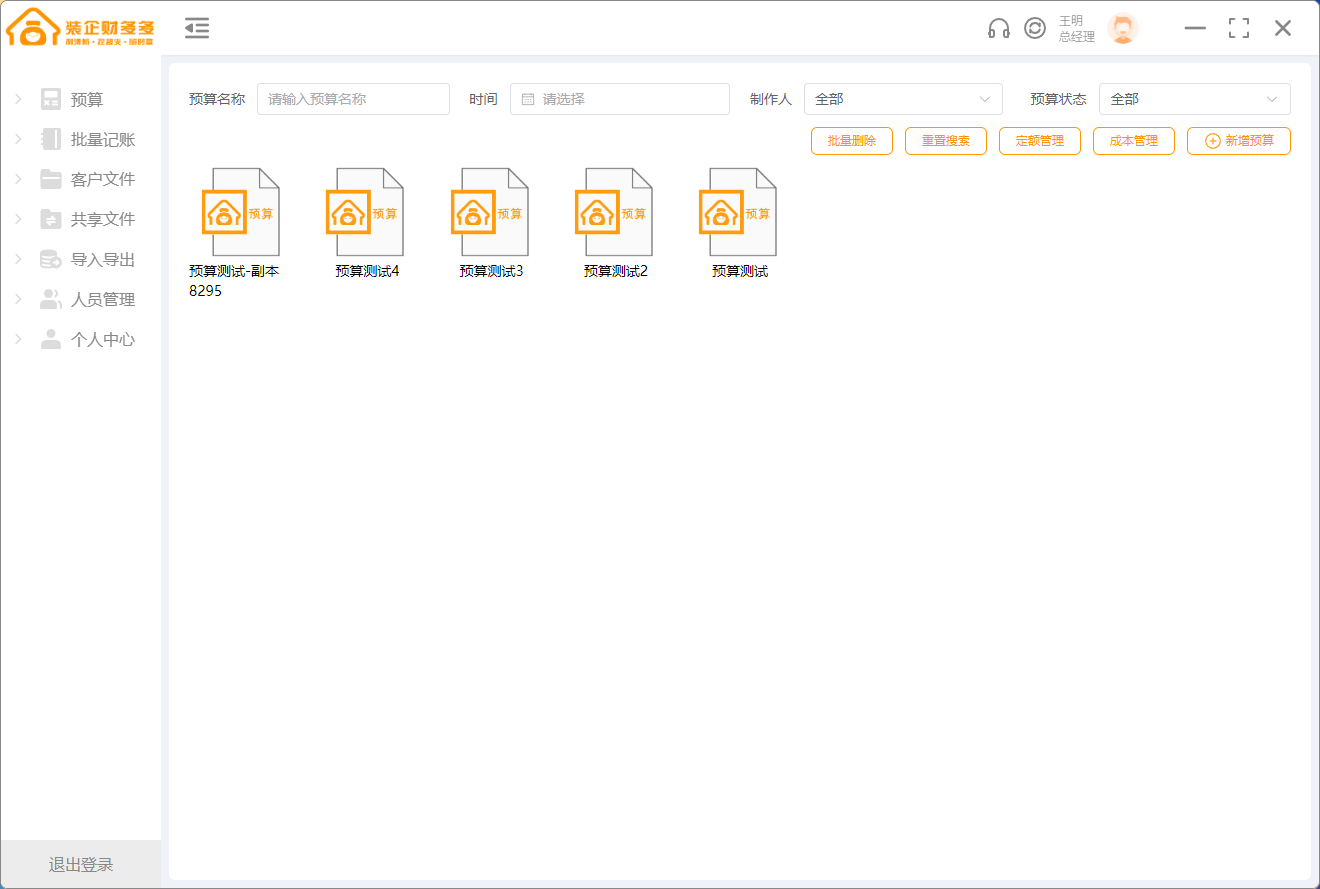The height and width of the screenshot is (889, 1320).
Task: Open the 预算状态 dropdown
Action: pyautogui.click(x=1194, y=99)
